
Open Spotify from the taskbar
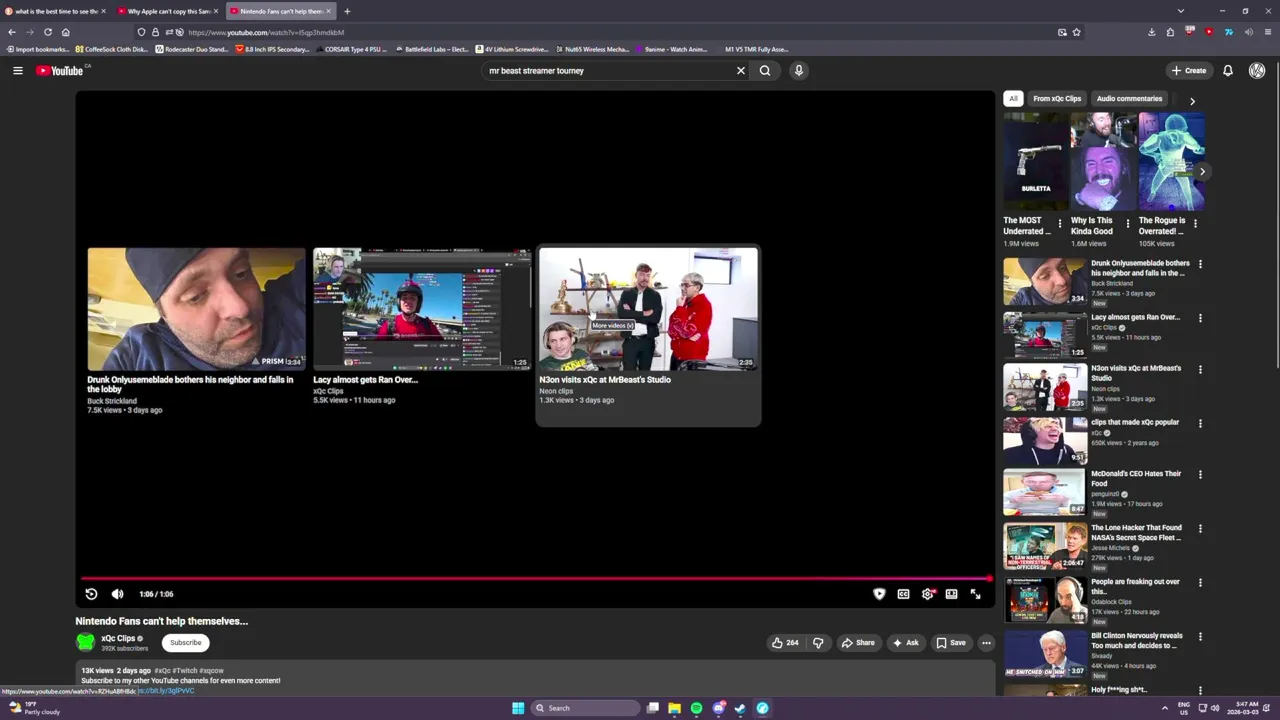tap(696, 708)
